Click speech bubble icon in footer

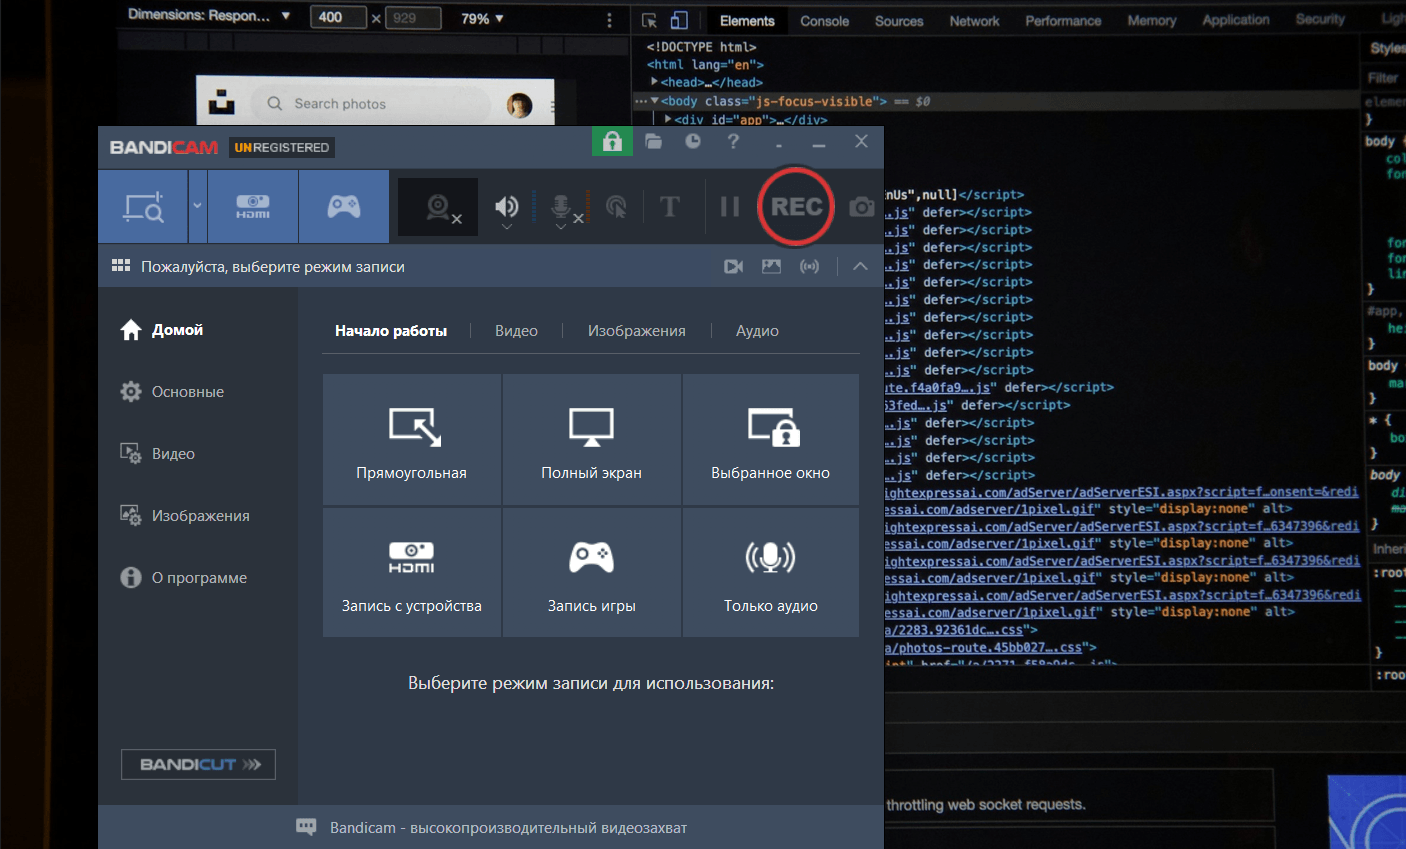(x=306, y=827)
